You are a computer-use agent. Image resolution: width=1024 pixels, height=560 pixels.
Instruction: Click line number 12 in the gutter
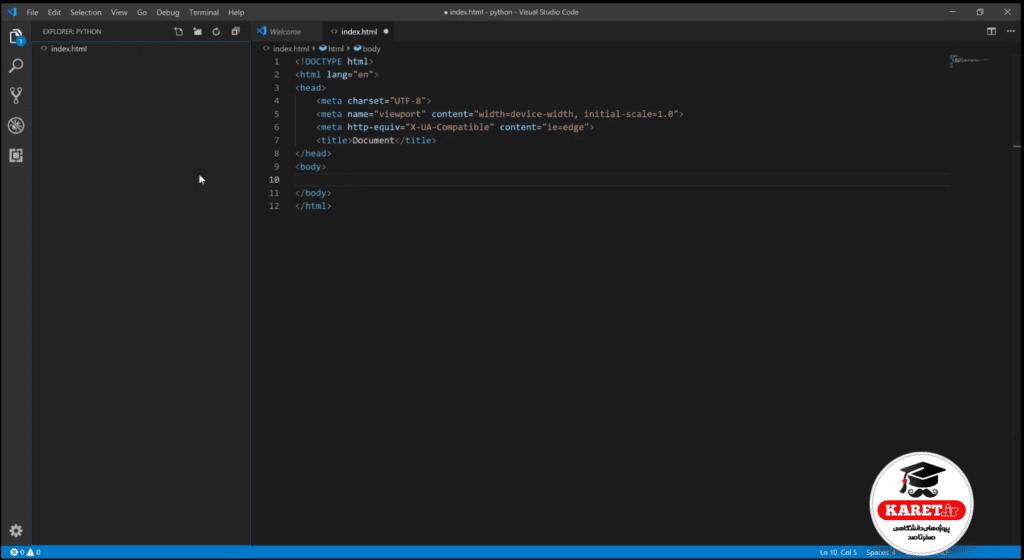[274, 206]
